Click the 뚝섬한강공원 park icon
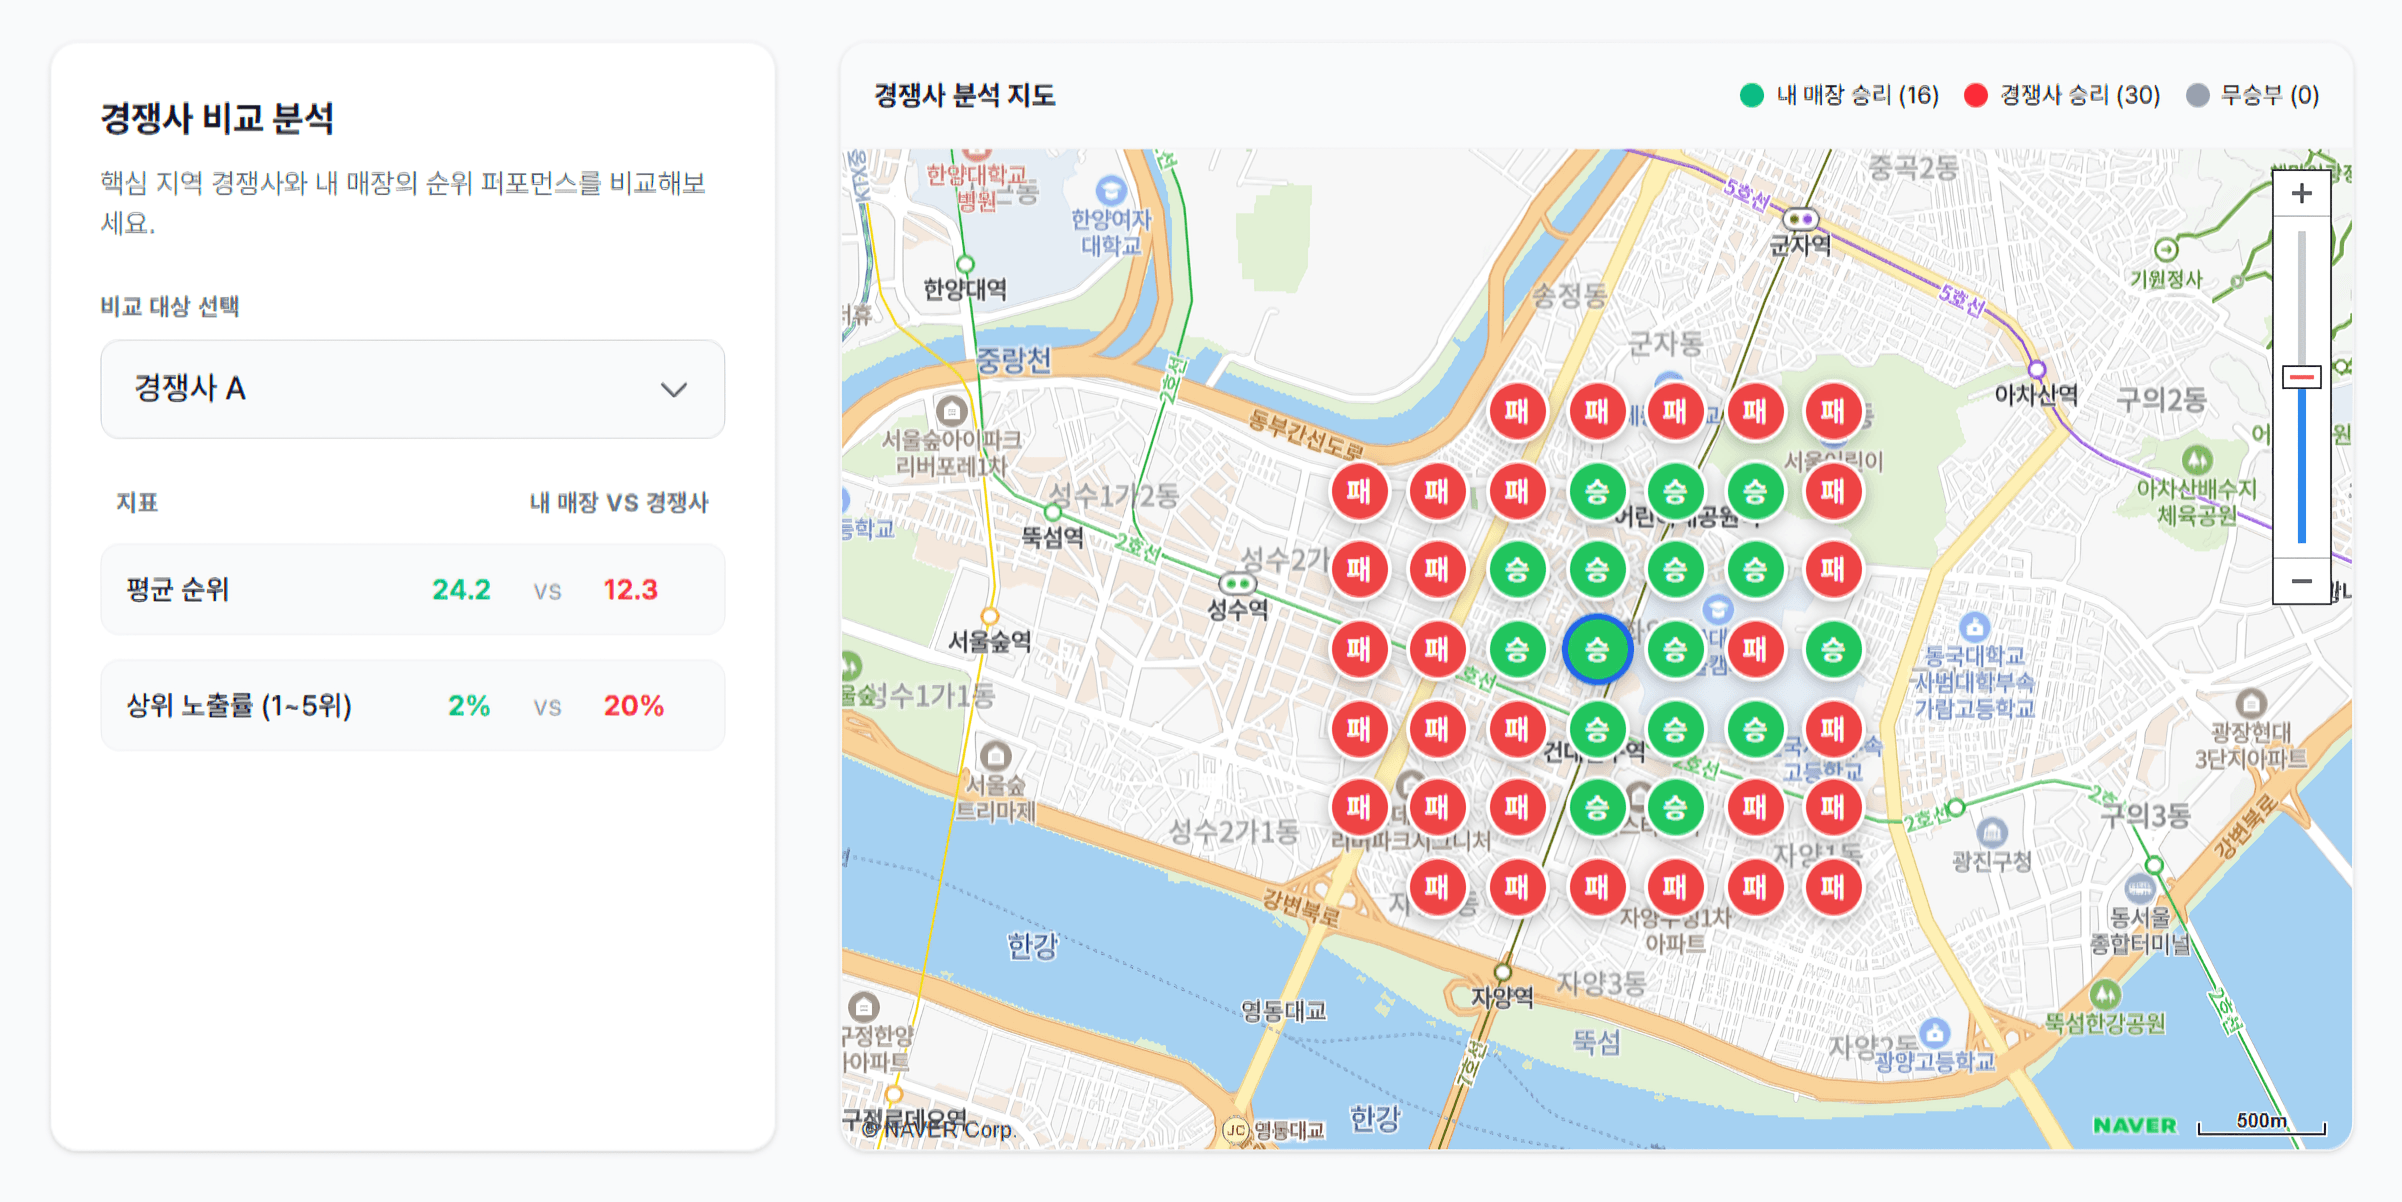The width and height of the screenshot is (2402, 1202). point(2105,993)
